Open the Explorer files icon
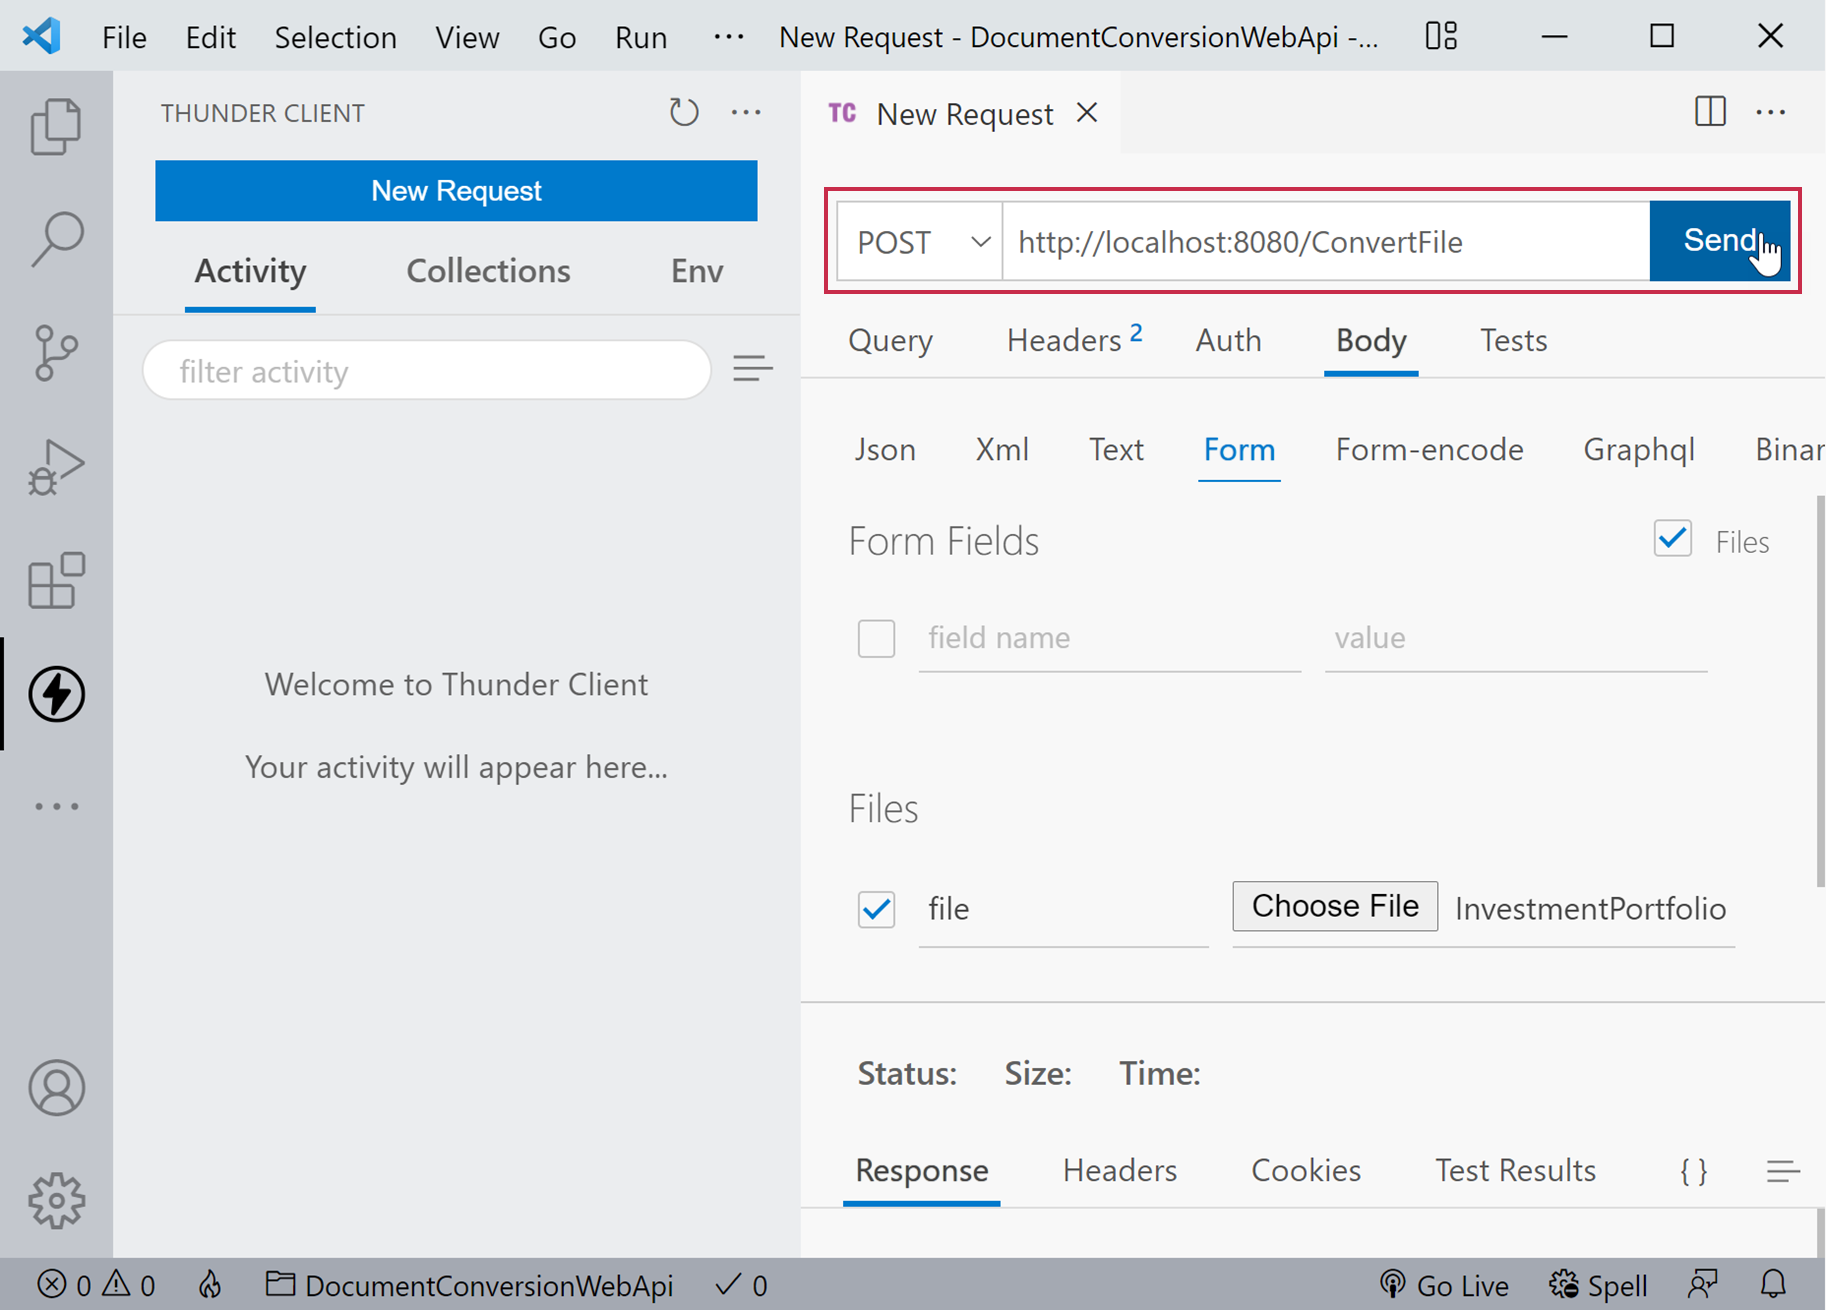 (56, 127)
